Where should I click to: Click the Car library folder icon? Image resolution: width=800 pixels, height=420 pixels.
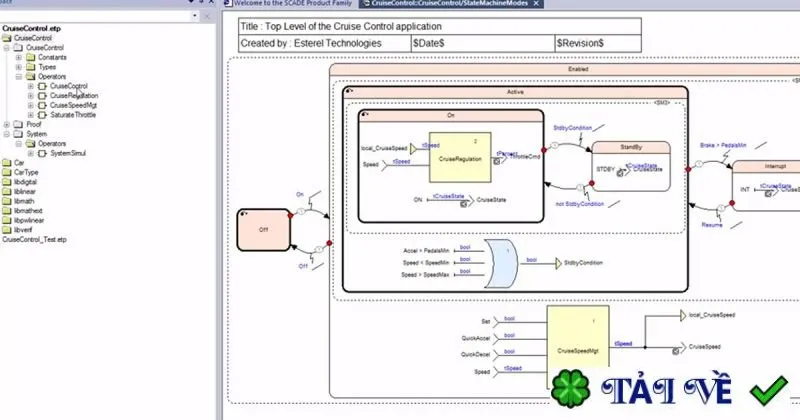[x=6, y=163]
